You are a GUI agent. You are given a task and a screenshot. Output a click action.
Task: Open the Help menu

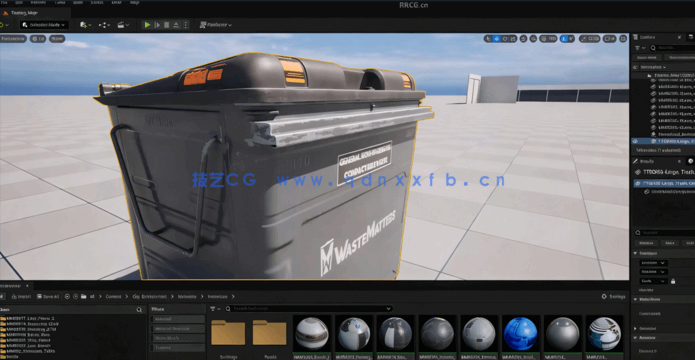coord(134,2)
